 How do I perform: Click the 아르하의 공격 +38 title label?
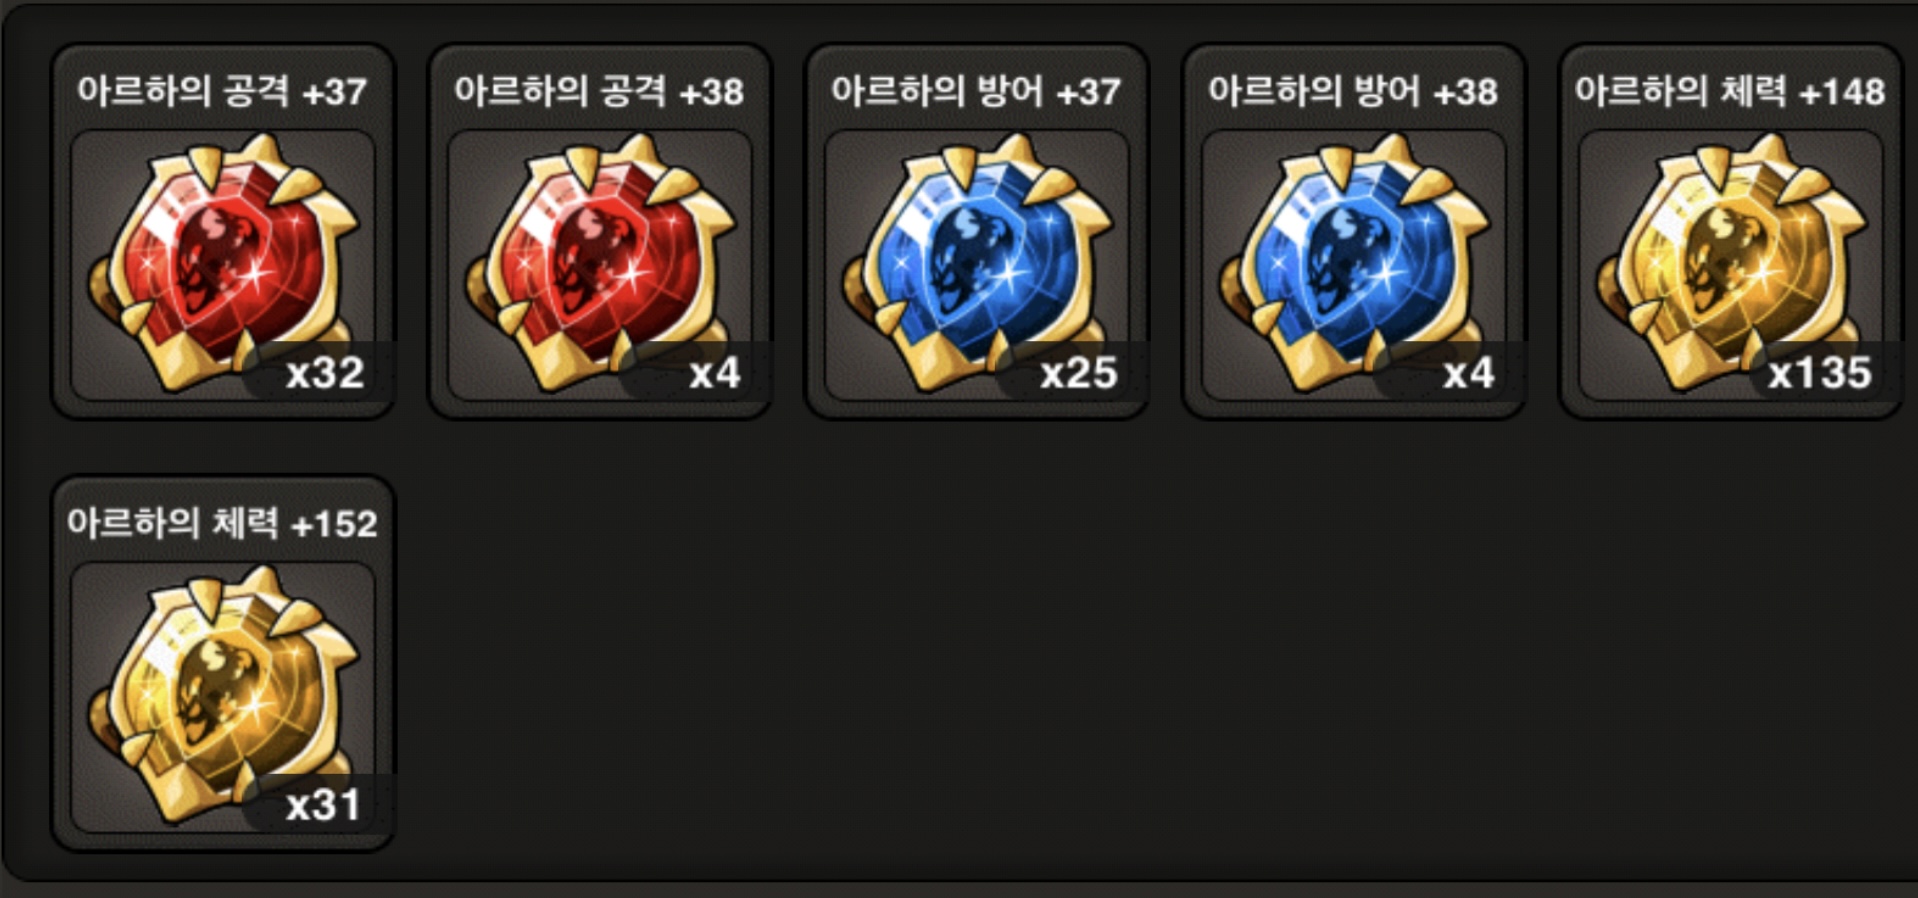click(599, 92)
